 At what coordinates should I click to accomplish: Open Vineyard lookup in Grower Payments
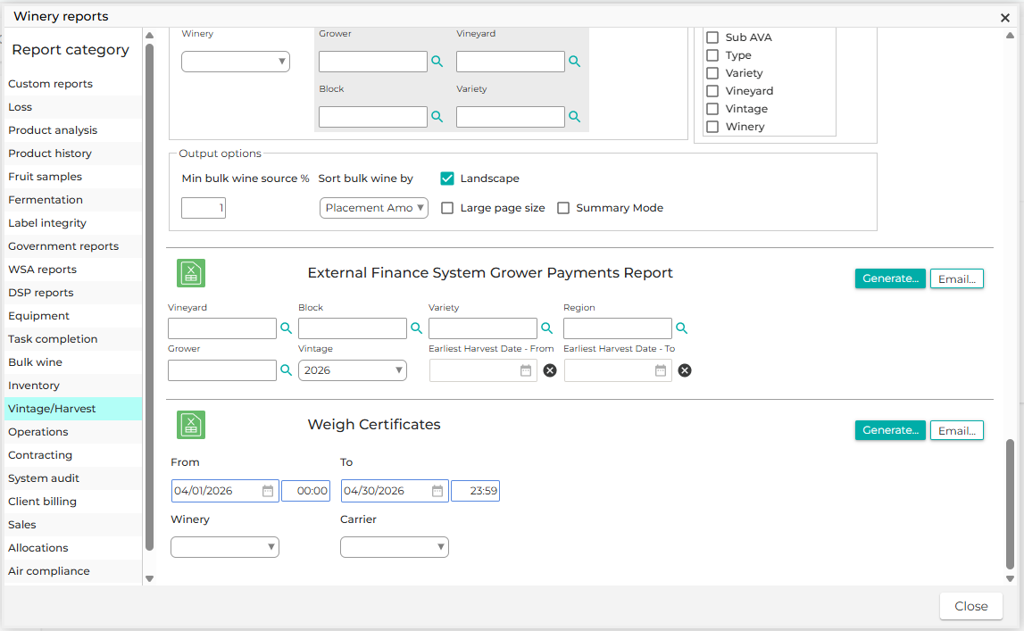pyautogui.click(x=286, y=328)
